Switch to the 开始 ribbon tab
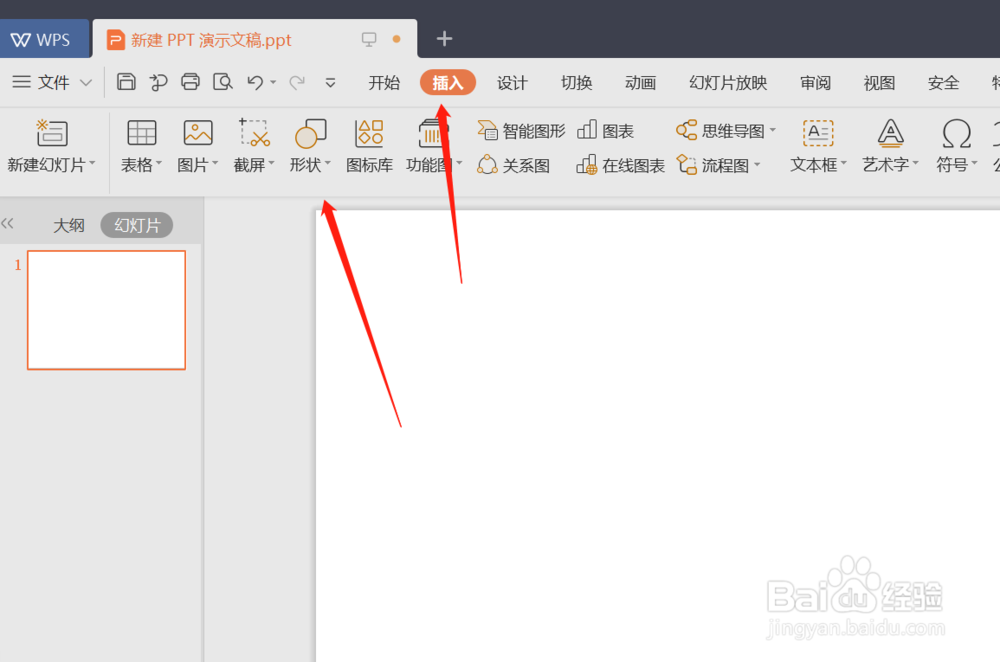This screenshot has height=662, width=1000. coord(384,83)
